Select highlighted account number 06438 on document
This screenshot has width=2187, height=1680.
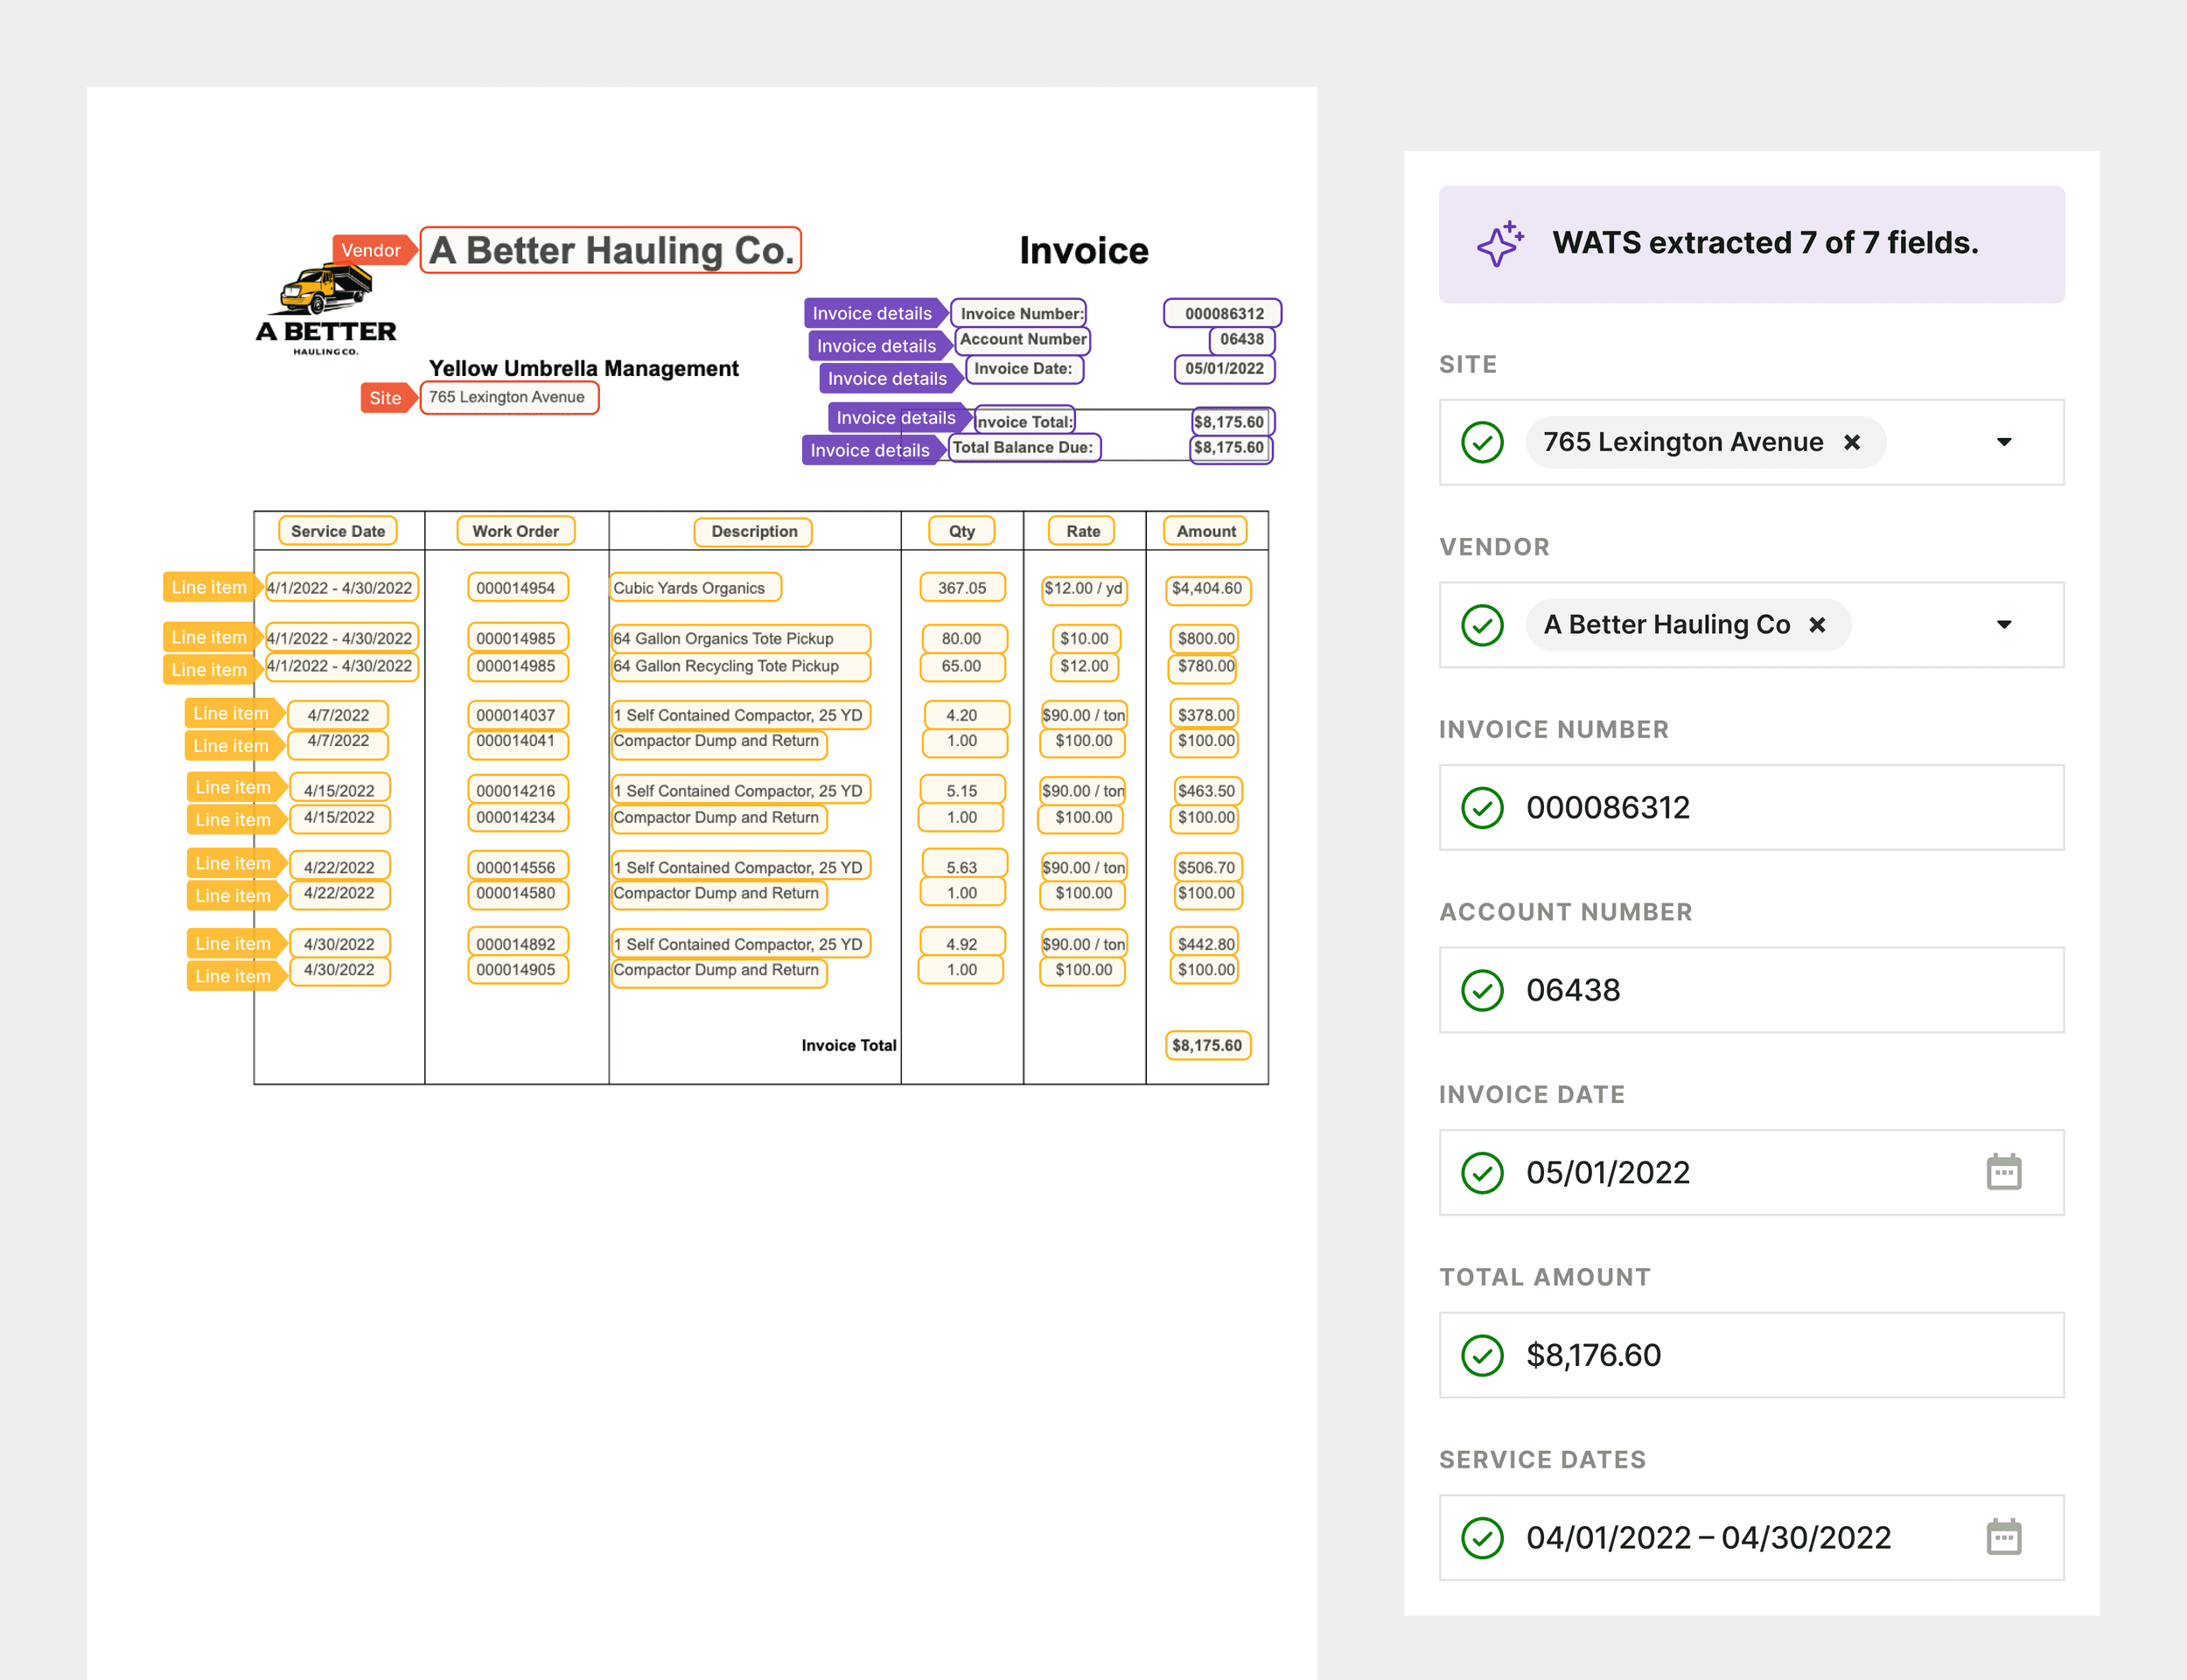[1242, 340]
